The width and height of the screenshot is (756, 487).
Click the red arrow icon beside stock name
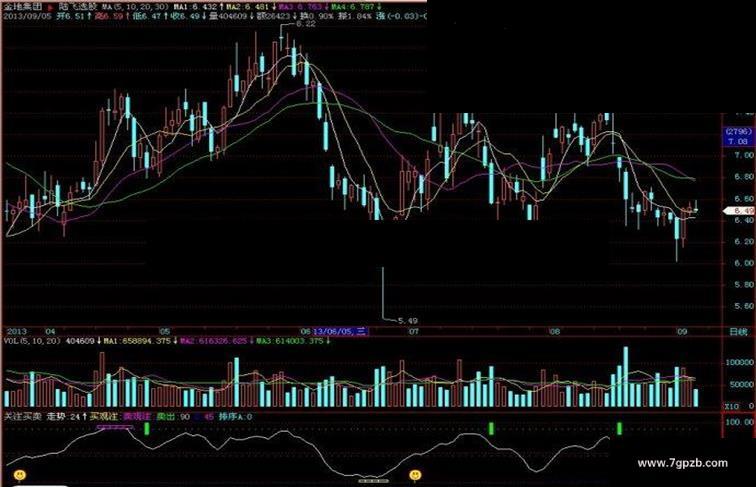pos(50,8)
